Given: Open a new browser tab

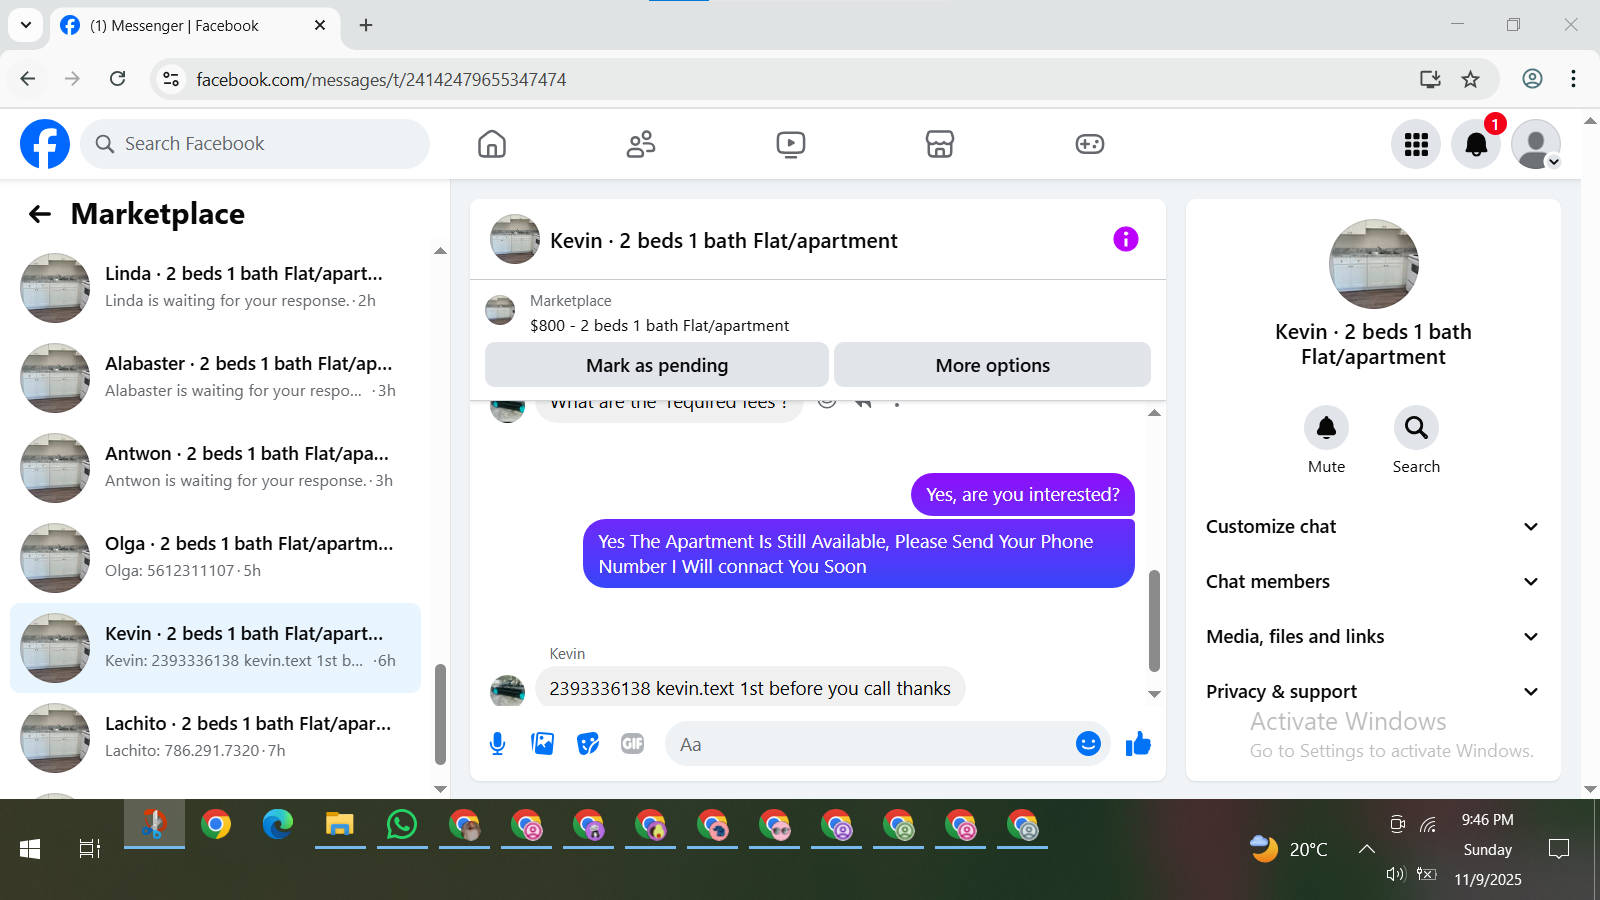Looking at the screenshot, I should pyautogui.click(x=366, y=25).
